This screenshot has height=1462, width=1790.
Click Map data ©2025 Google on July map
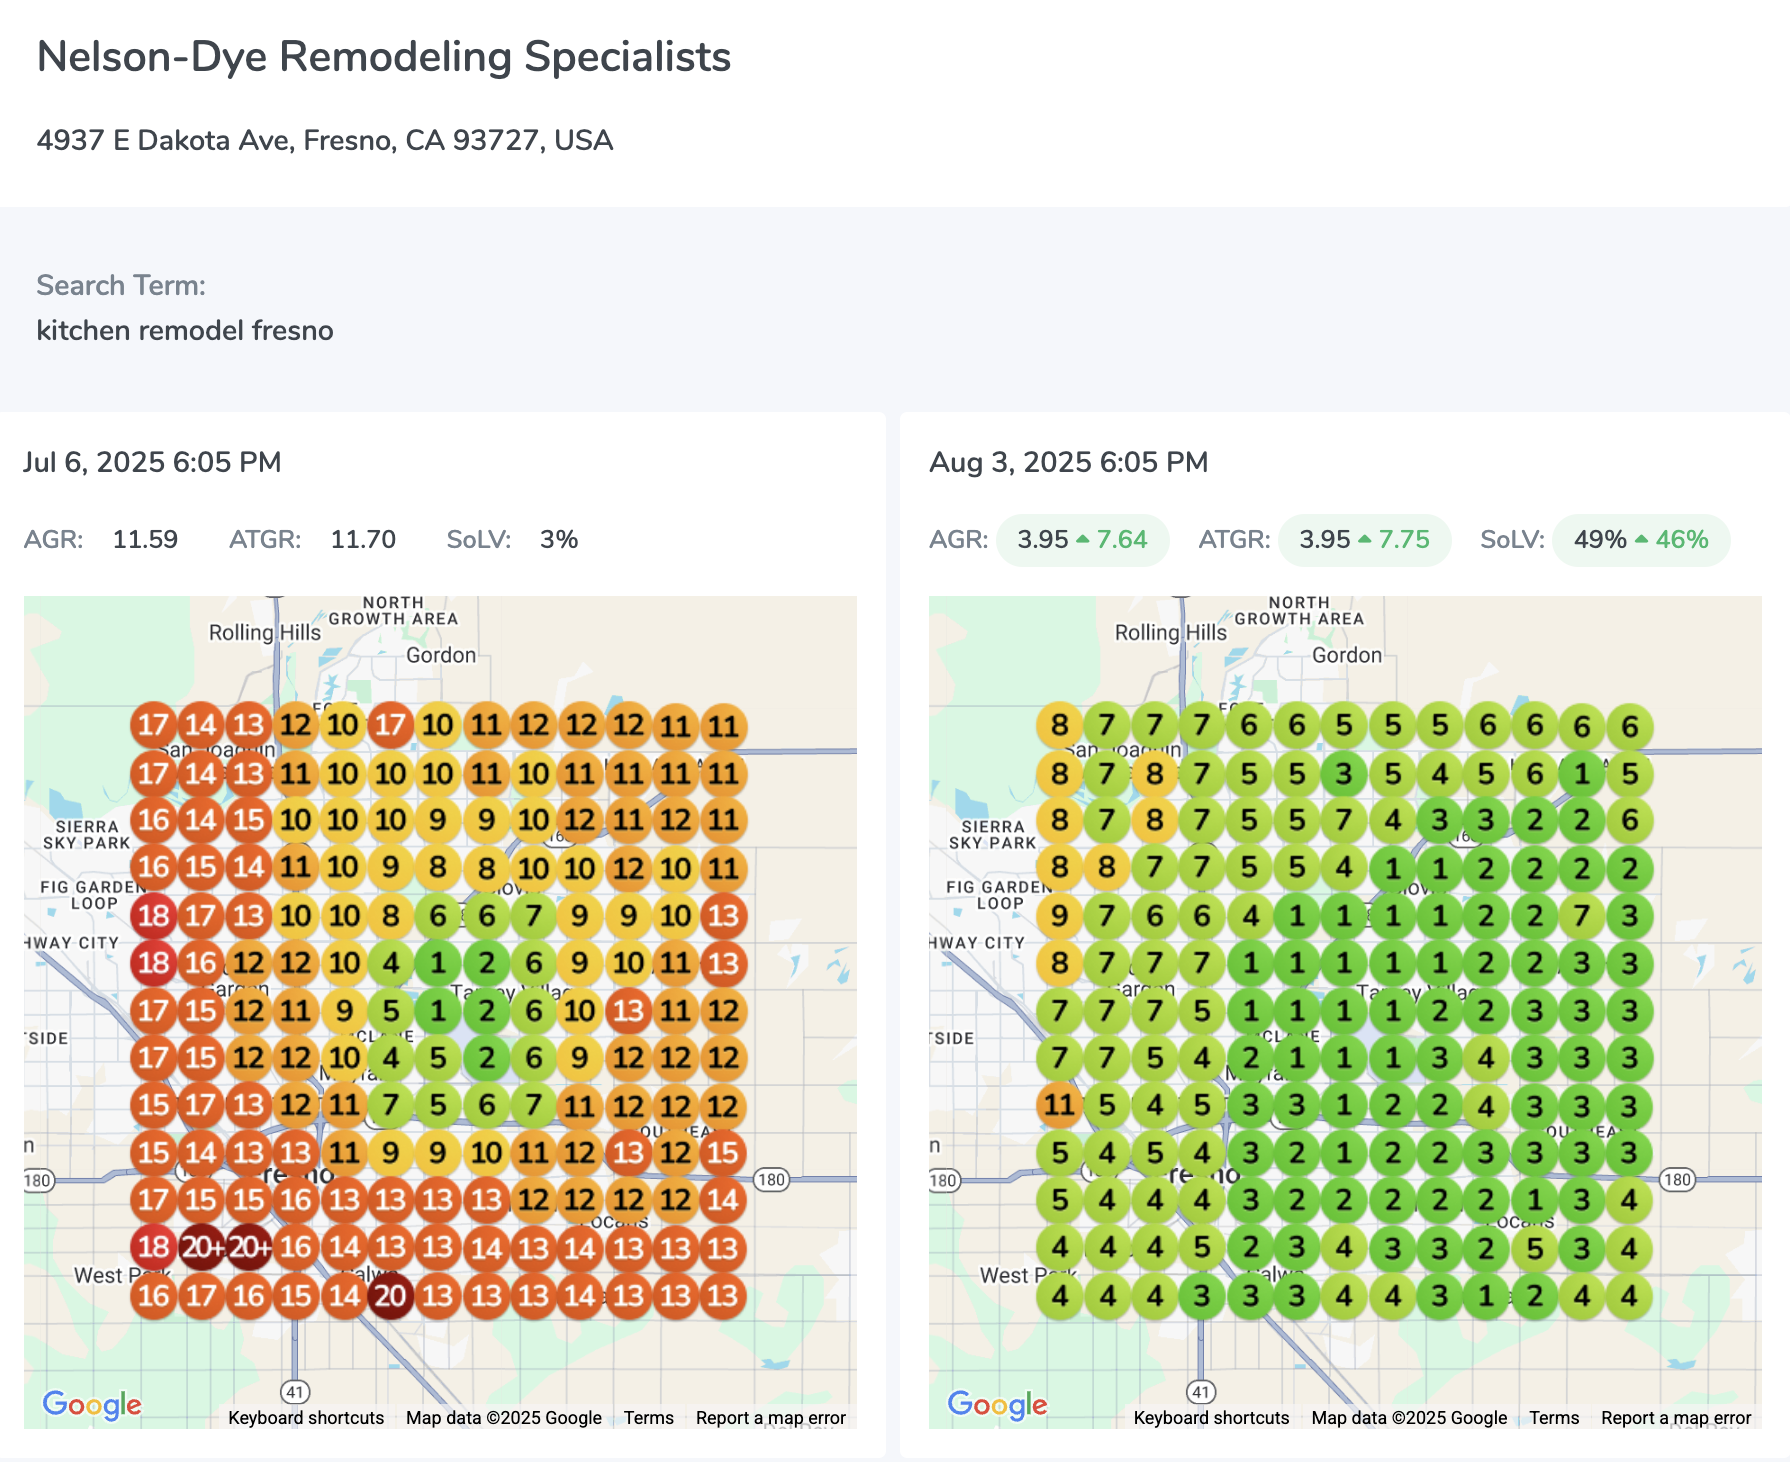tap(504, 1418)
